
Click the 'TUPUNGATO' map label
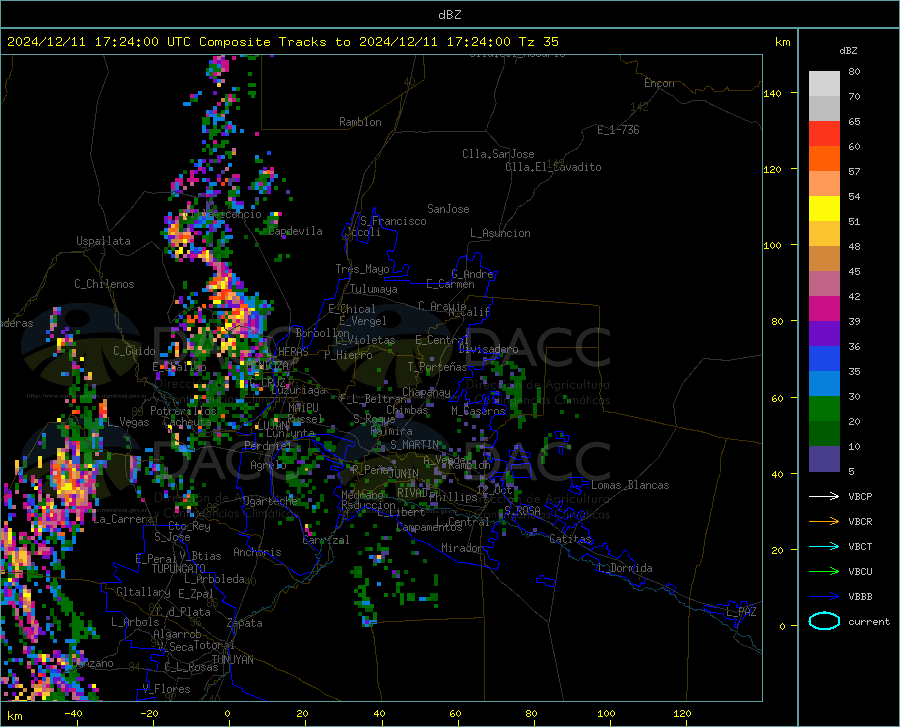click(x=179, y=569)
